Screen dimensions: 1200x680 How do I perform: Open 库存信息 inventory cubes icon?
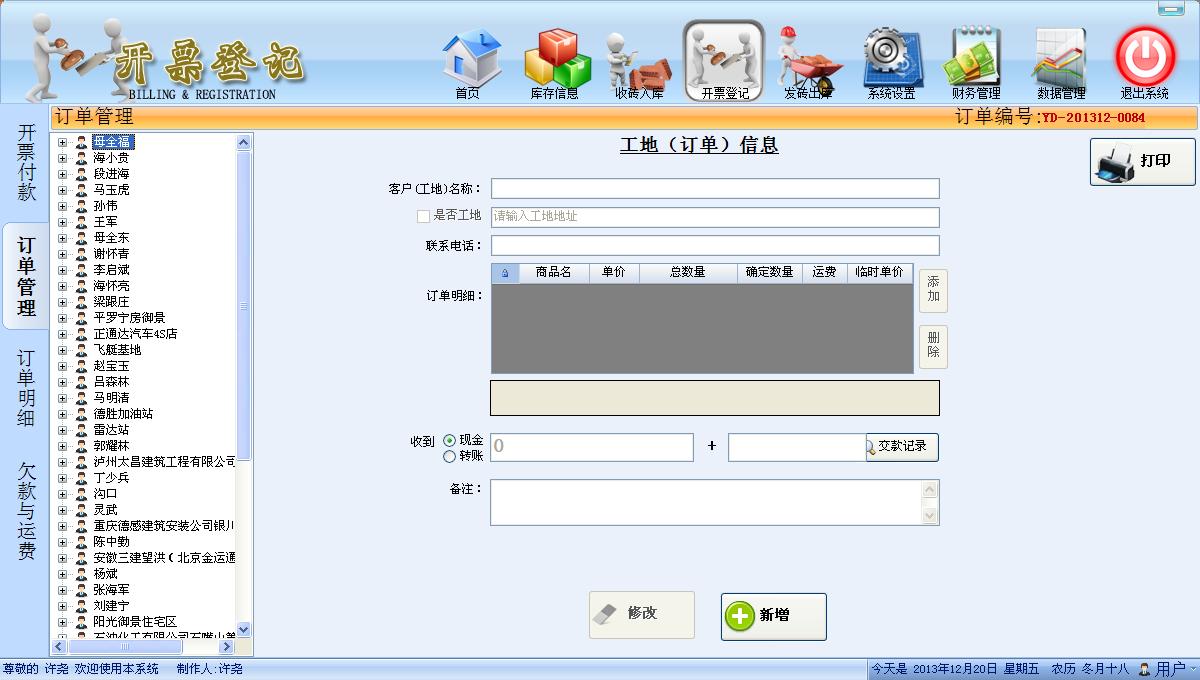(x=557, y=60)
